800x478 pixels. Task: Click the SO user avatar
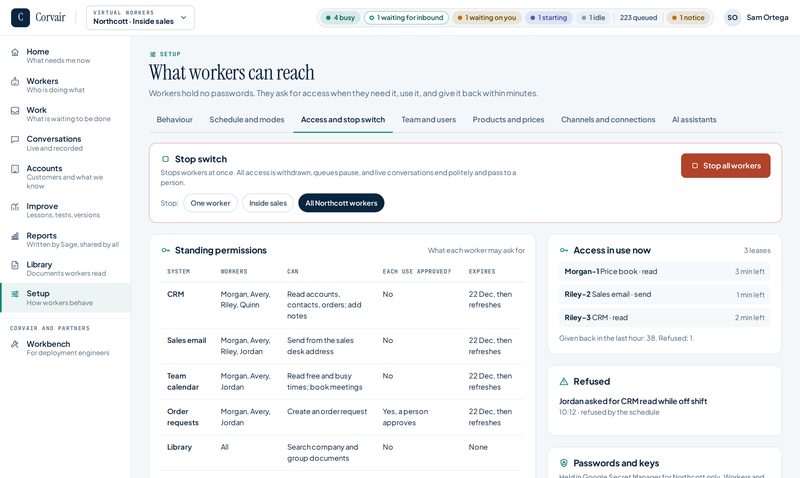[x=732, y=17]
